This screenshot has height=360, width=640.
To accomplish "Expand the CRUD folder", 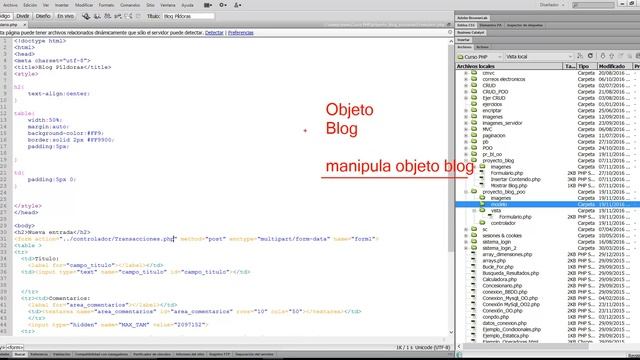I will pyautogui.click(x=466, y=86).
